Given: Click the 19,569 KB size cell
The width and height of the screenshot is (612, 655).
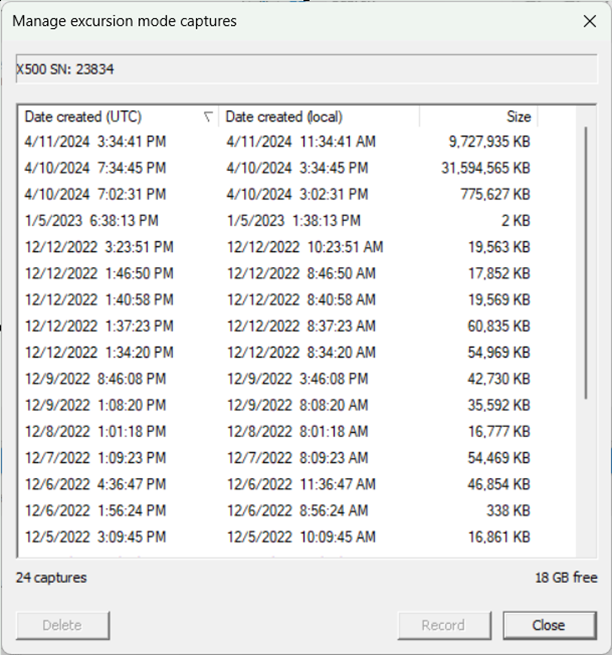Looking at the screenshot, I should (499, 300).
